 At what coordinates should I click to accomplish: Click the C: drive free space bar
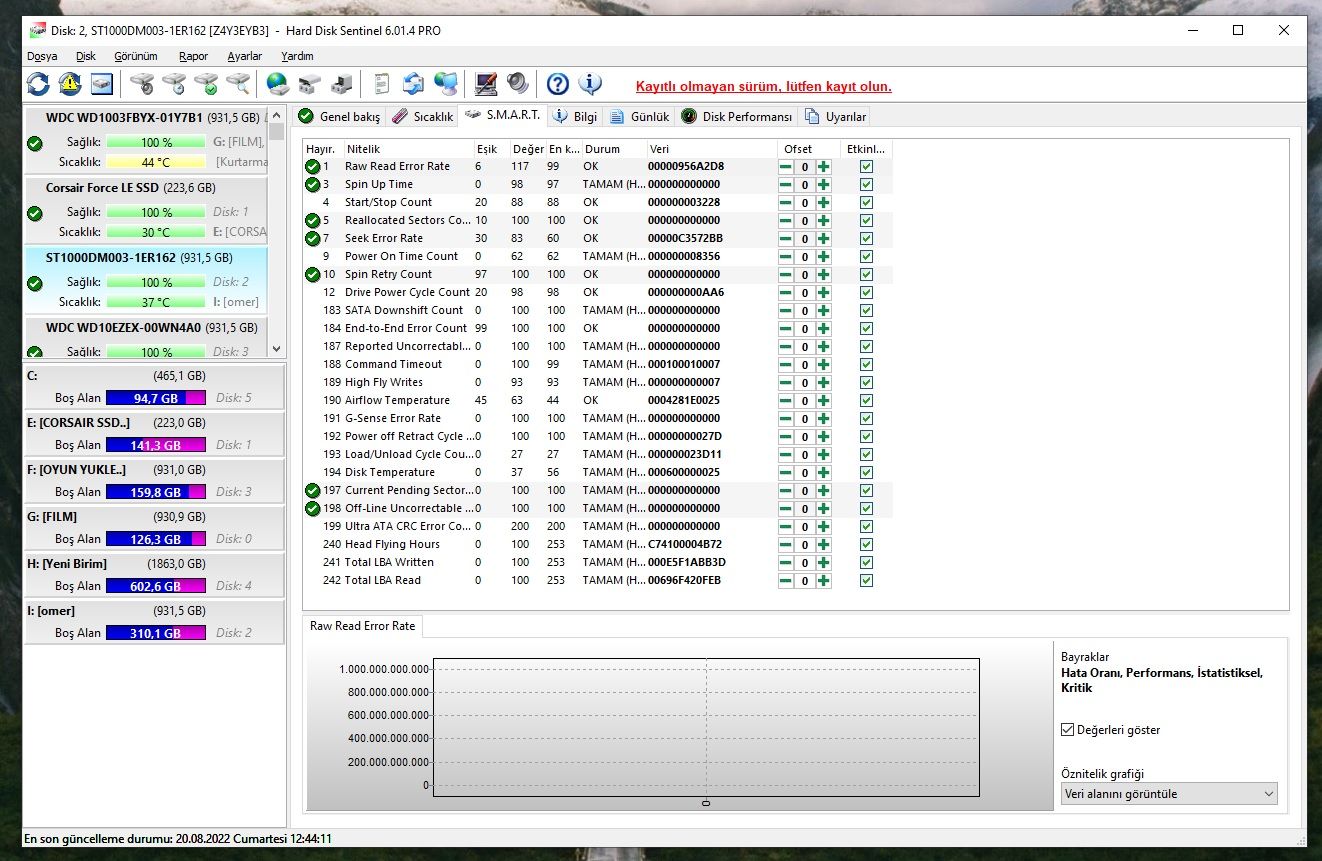pyautogui.click(x=155, y=398)
